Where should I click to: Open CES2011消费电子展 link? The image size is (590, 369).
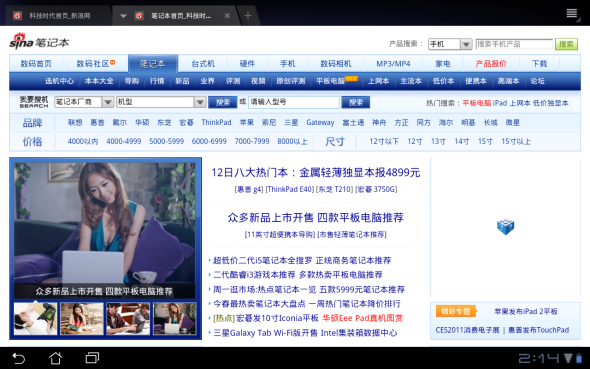(x=467, y=330)
